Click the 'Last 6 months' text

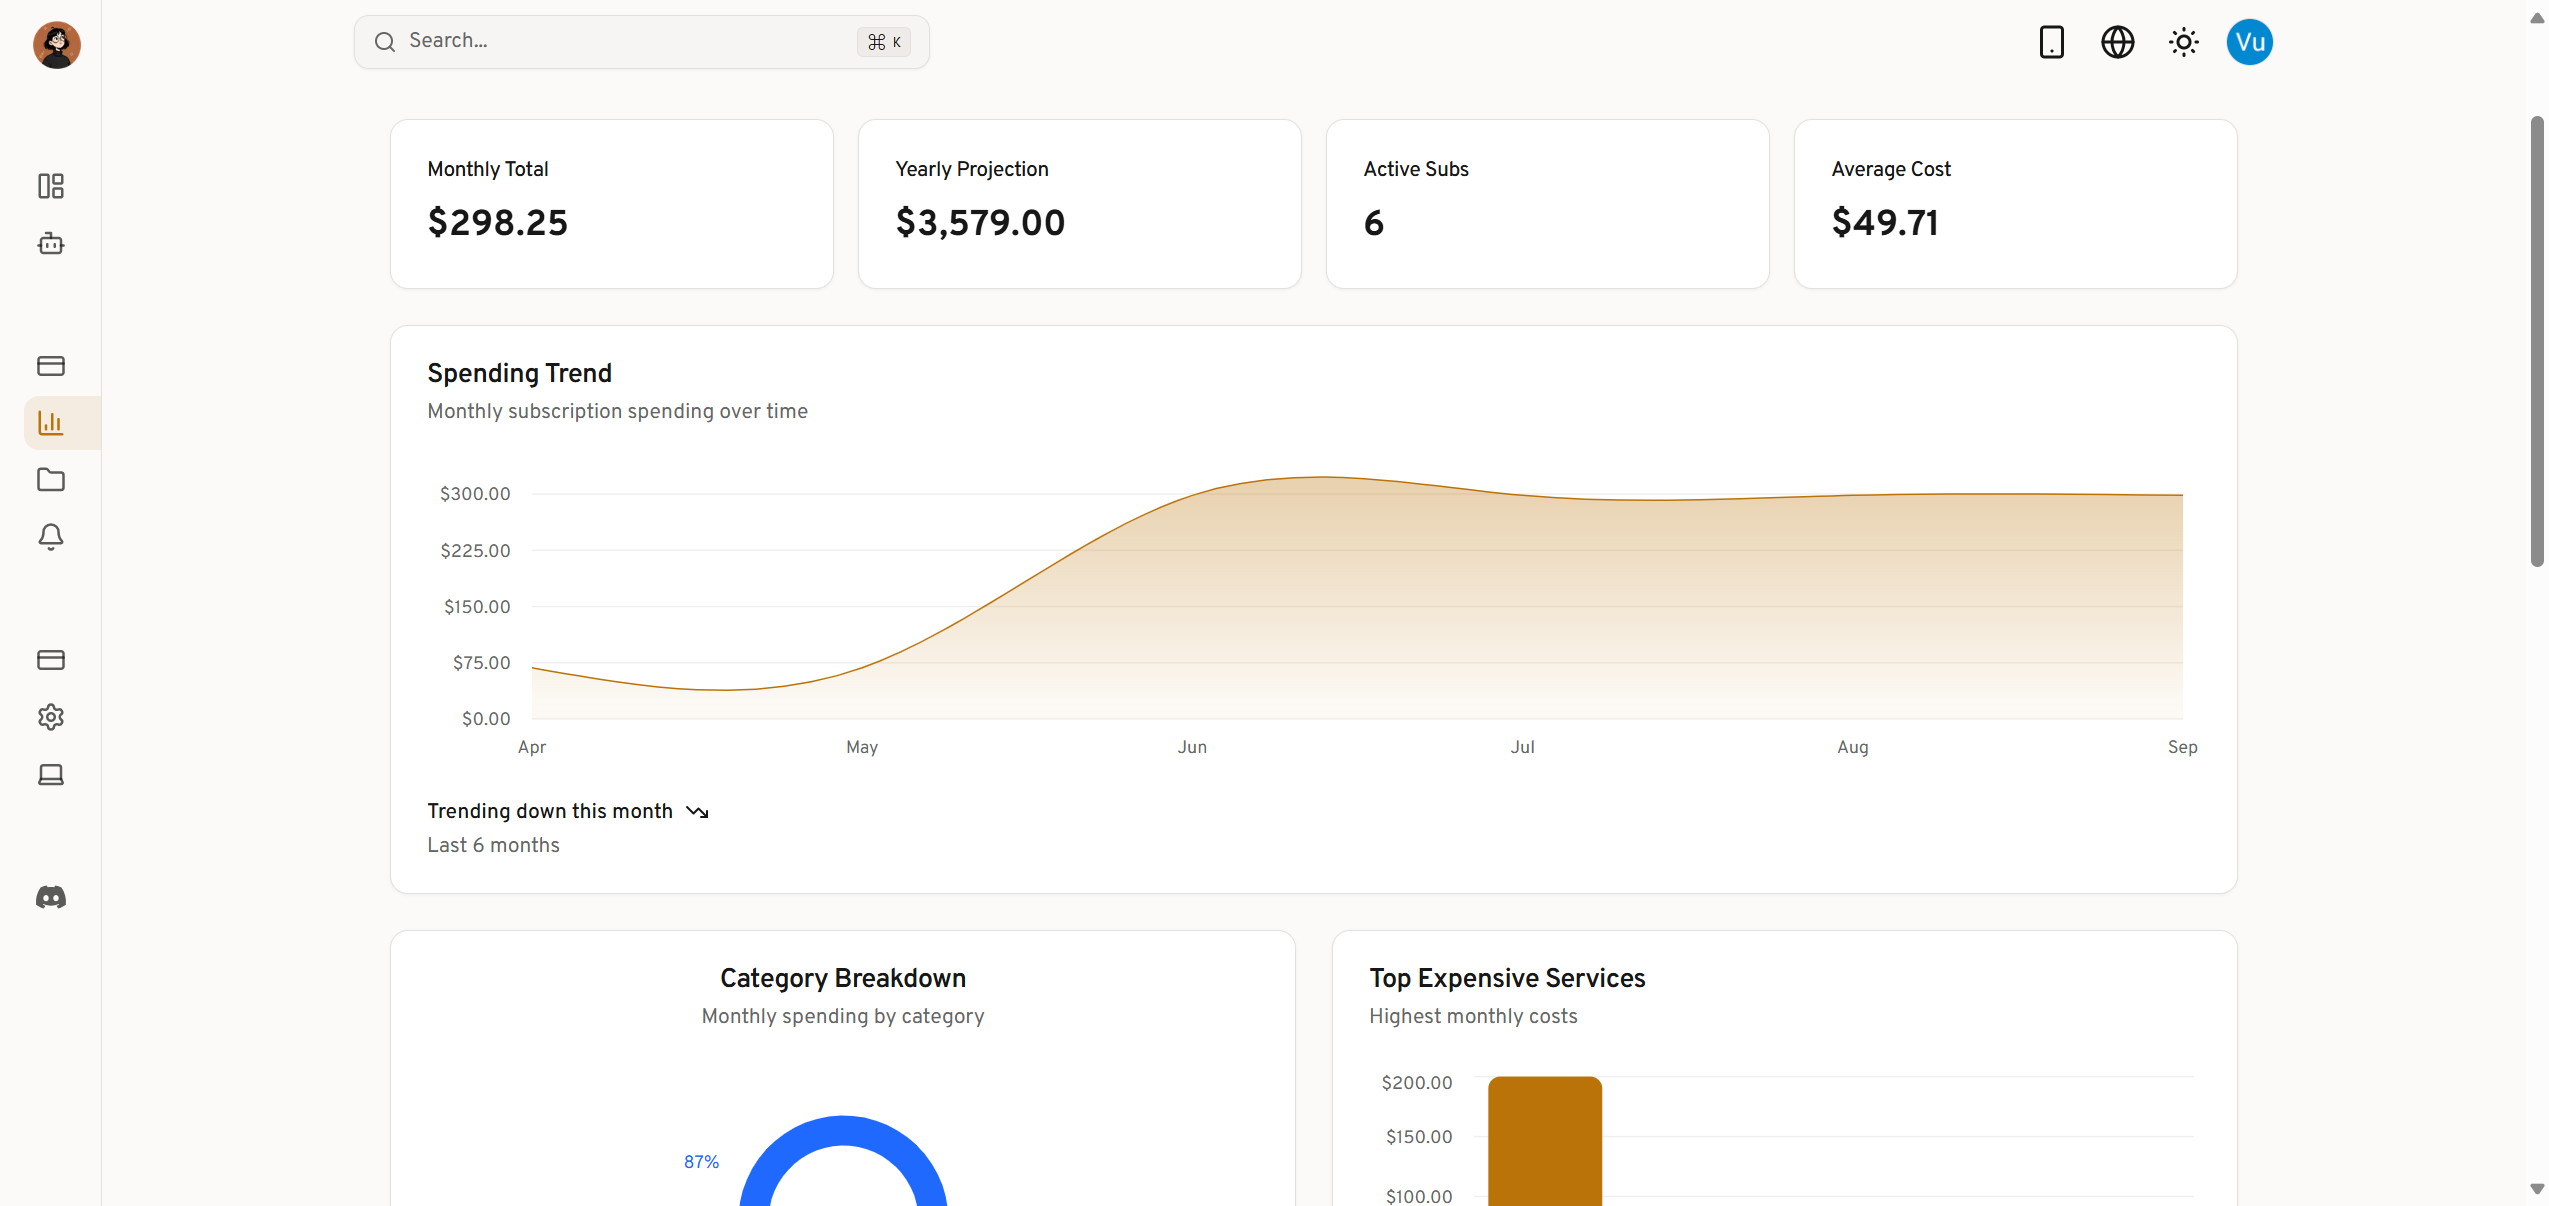(x=494, y=845)
